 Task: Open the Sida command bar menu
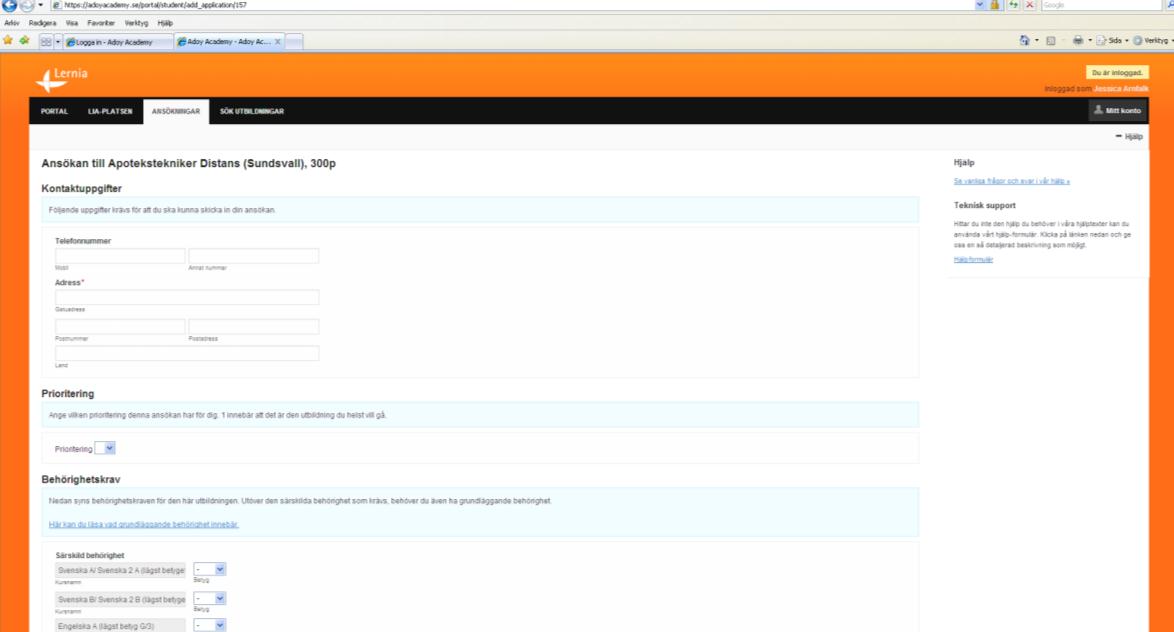pyautogui.click(x=1112, y=40)
